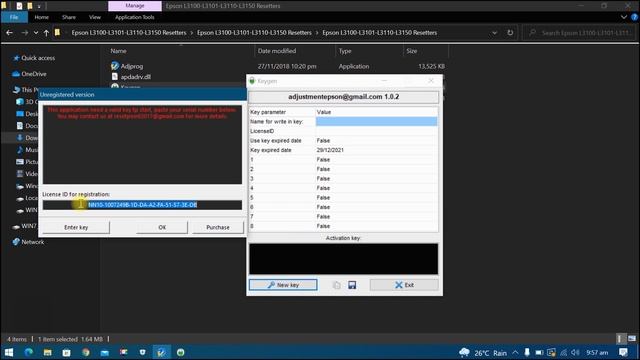Open the File menu in Explorer
The height and width of the screenshot is (360, 640).
coord(14,17)
